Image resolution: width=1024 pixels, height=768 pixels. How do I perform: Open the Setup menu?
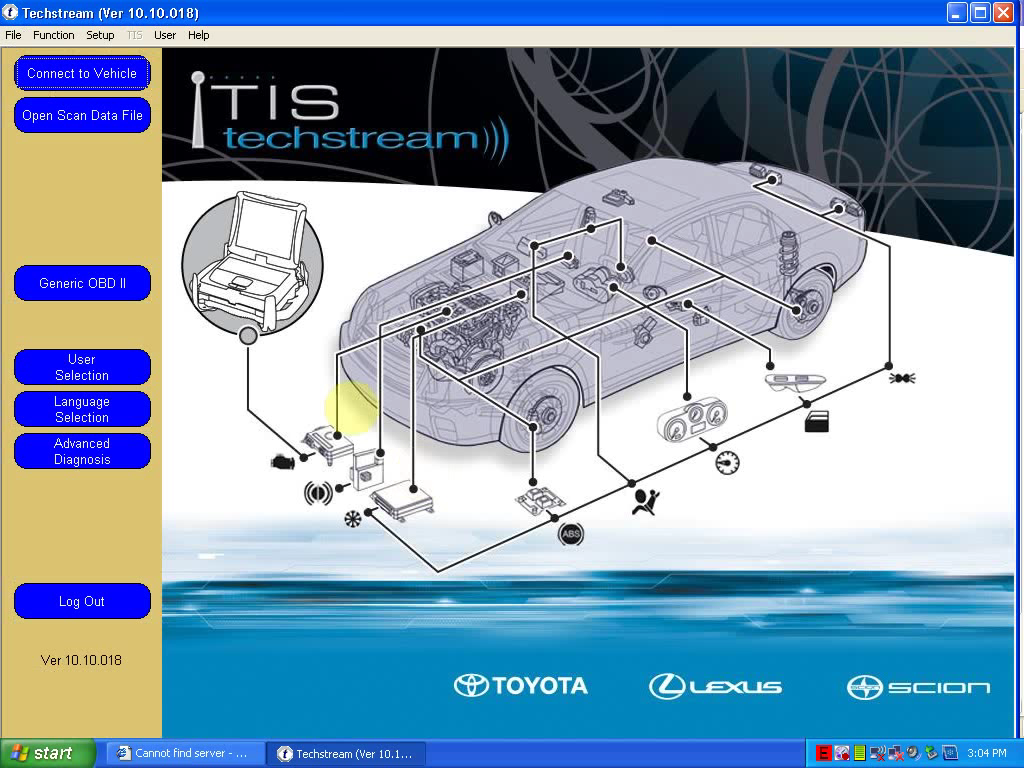pos(100,35)
